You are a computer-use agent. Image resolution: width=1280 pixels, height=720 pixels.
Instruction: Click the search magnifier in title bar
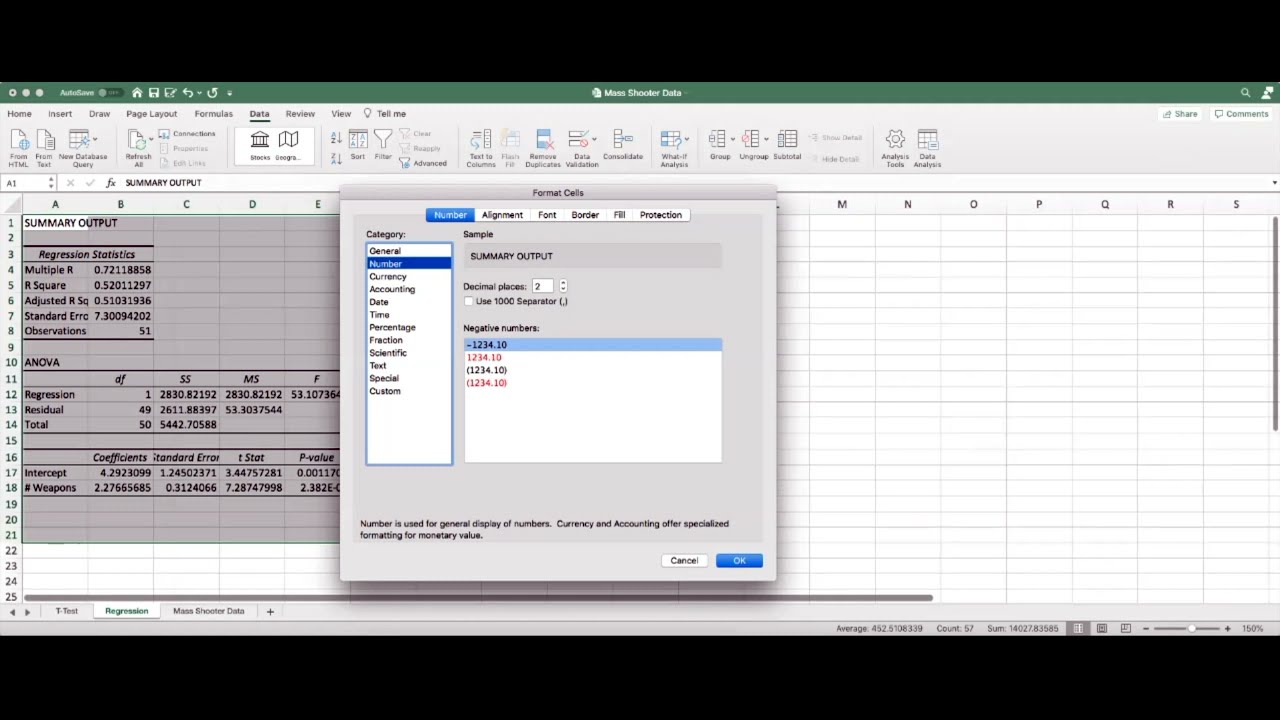coord(1245,92)
